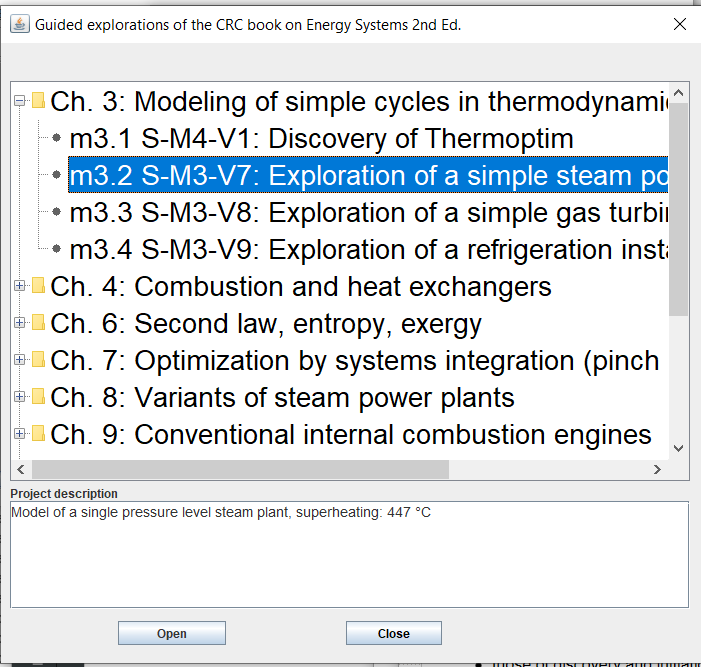Click the bullet icon beside m3.1
The image size is (701, 667).
pos(56,138)
